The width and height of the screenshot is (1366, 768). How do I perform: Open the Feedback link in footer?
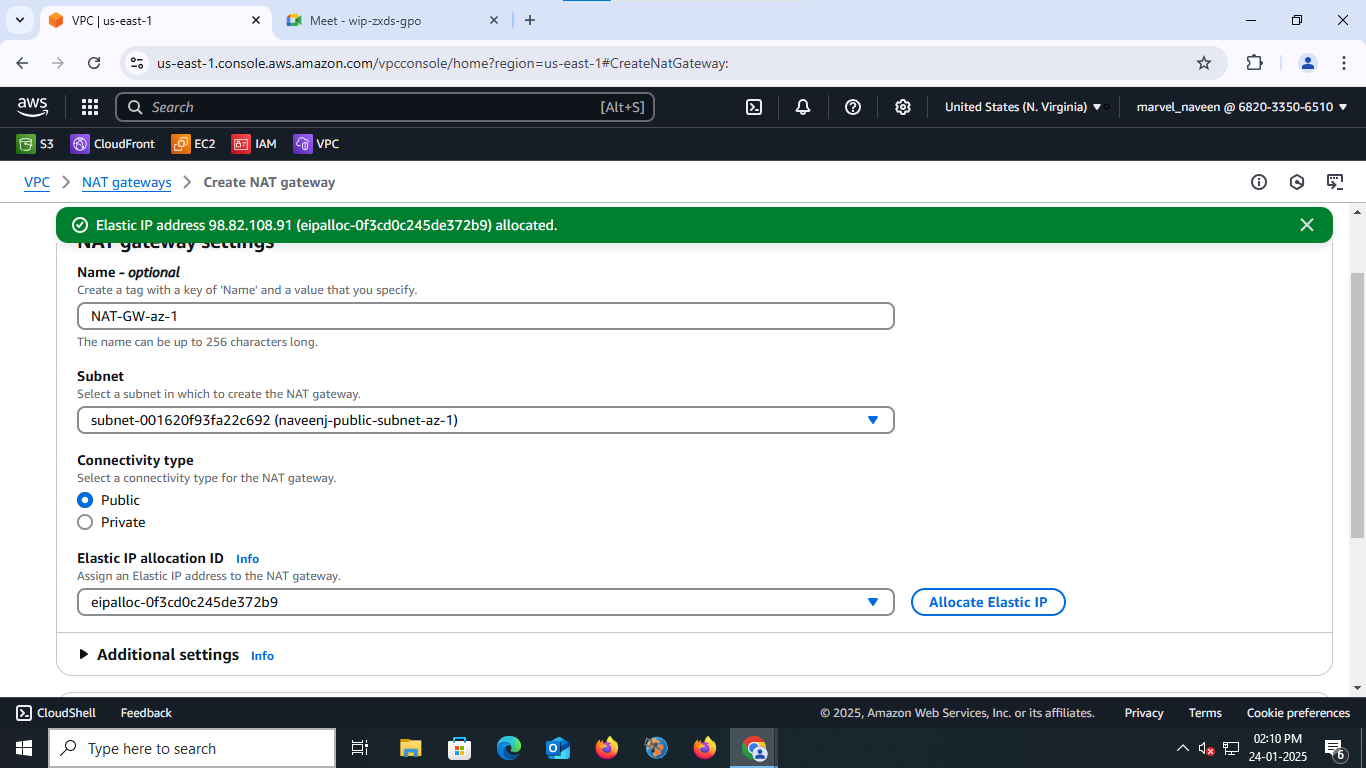146,713
